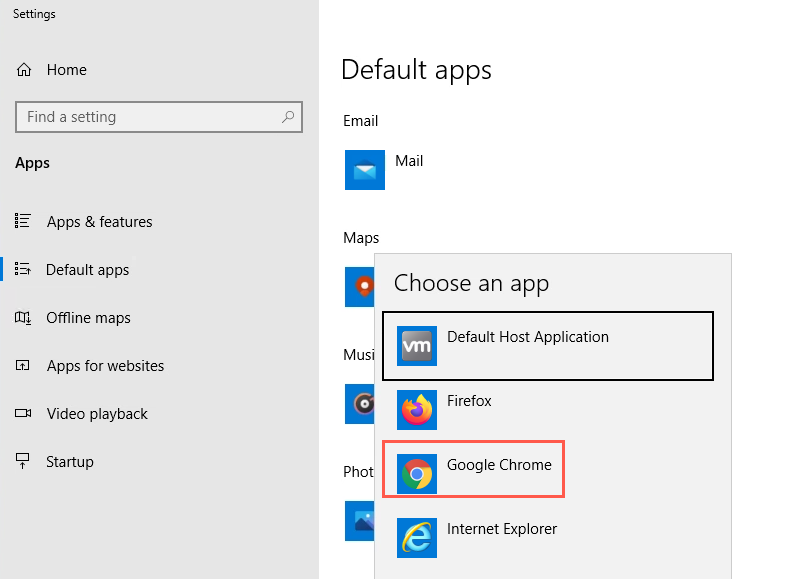Image resolution: width=810 pixels, height=579 pixels.
Task: Click the Mail app icon
Action: coord(365,170)
